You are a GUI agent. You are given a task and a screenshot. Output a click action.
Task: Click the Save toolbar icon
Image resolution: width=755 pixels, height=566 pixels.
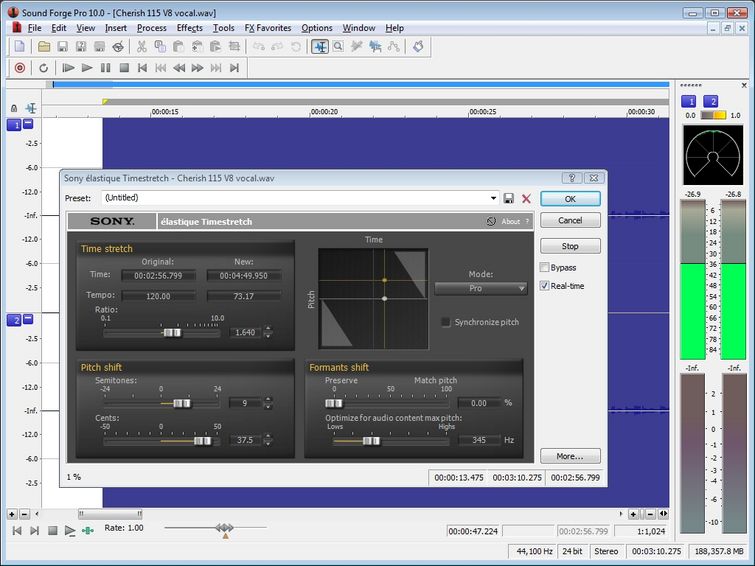pos(63,47)
